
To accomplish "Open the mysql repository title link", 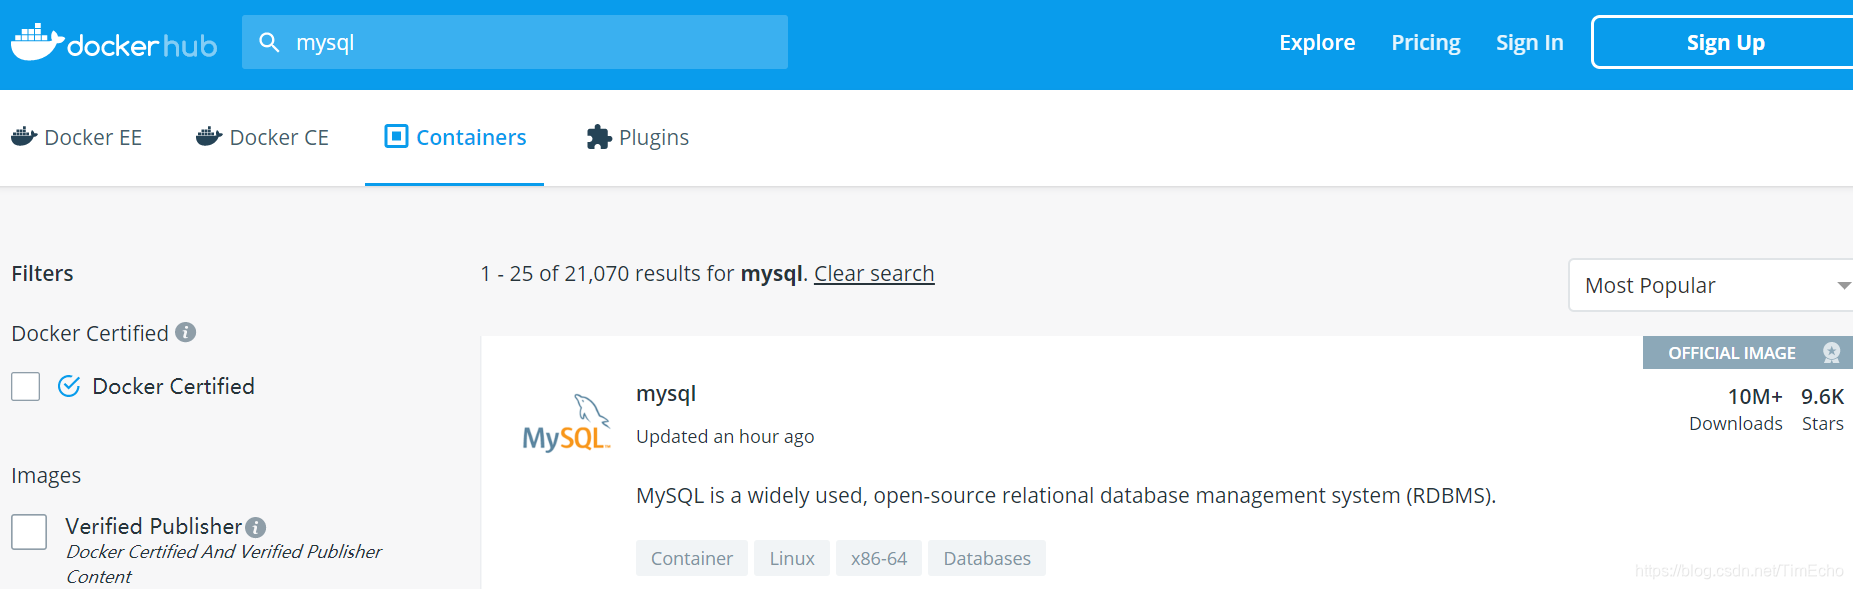I will coord(666,394).
